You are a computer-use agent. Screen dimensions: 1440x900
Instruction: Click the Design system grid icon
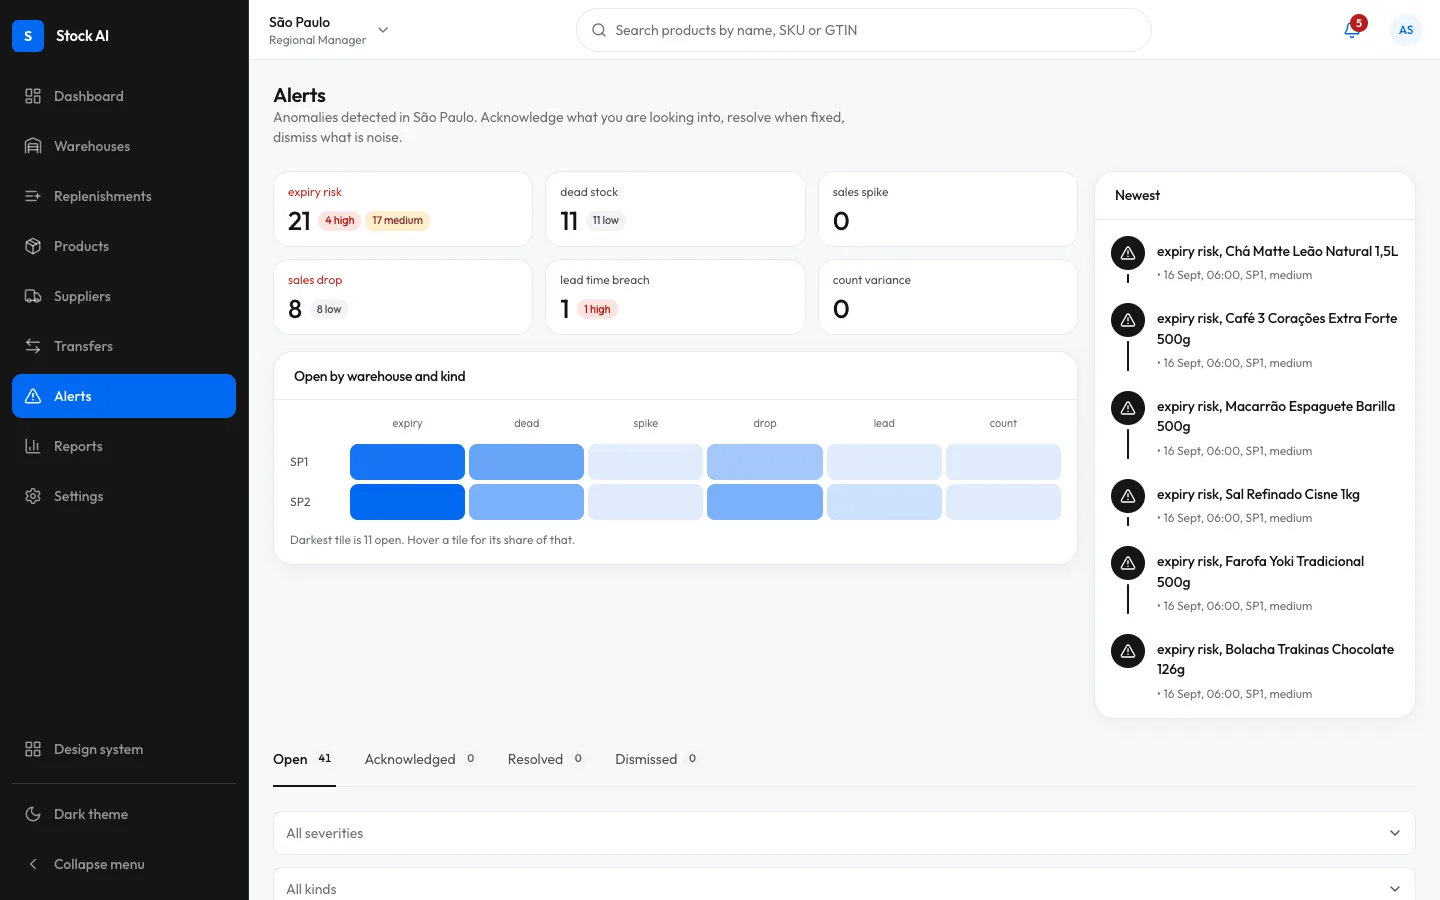[33, 749]
